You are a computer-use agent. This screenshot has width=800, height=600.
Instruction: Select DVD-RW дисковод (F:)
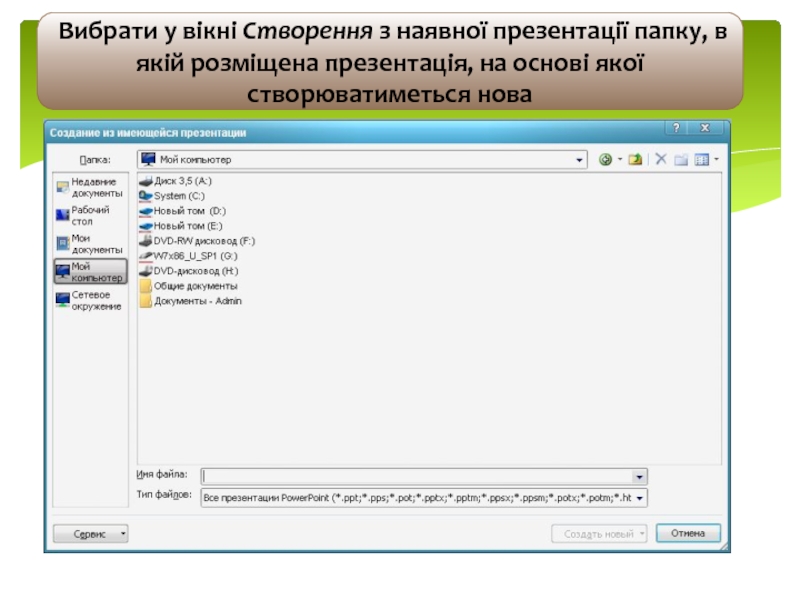(197, 241)
